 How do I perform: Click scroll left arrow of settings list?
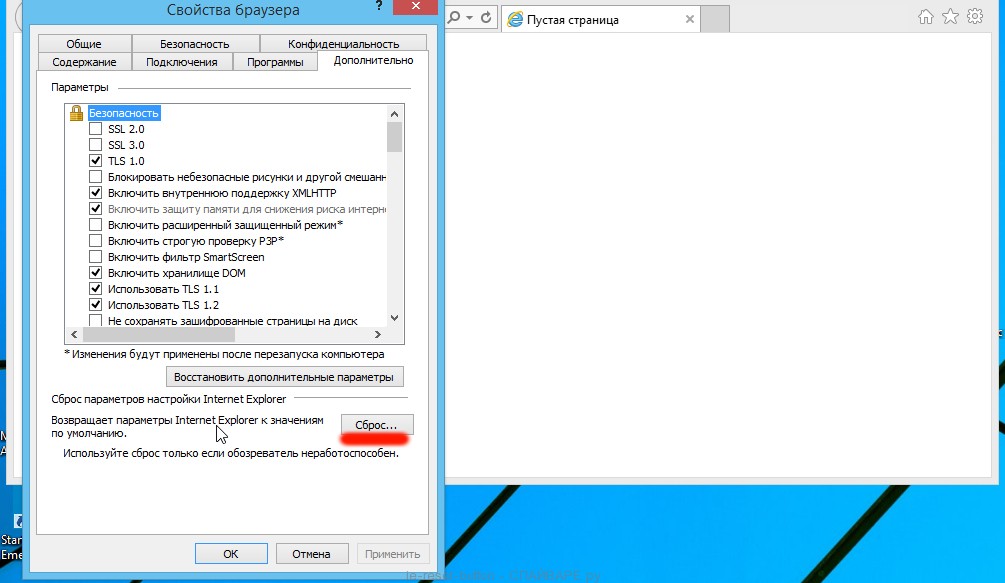74,334
